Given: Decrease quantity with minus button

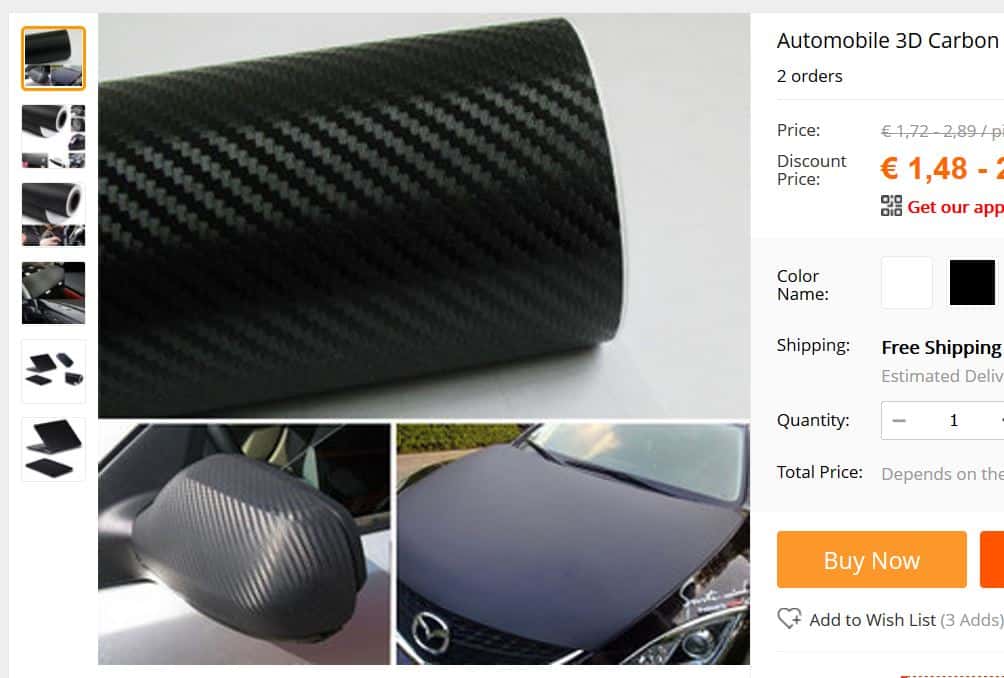Looking at the screenshot, I should (899, 421).
